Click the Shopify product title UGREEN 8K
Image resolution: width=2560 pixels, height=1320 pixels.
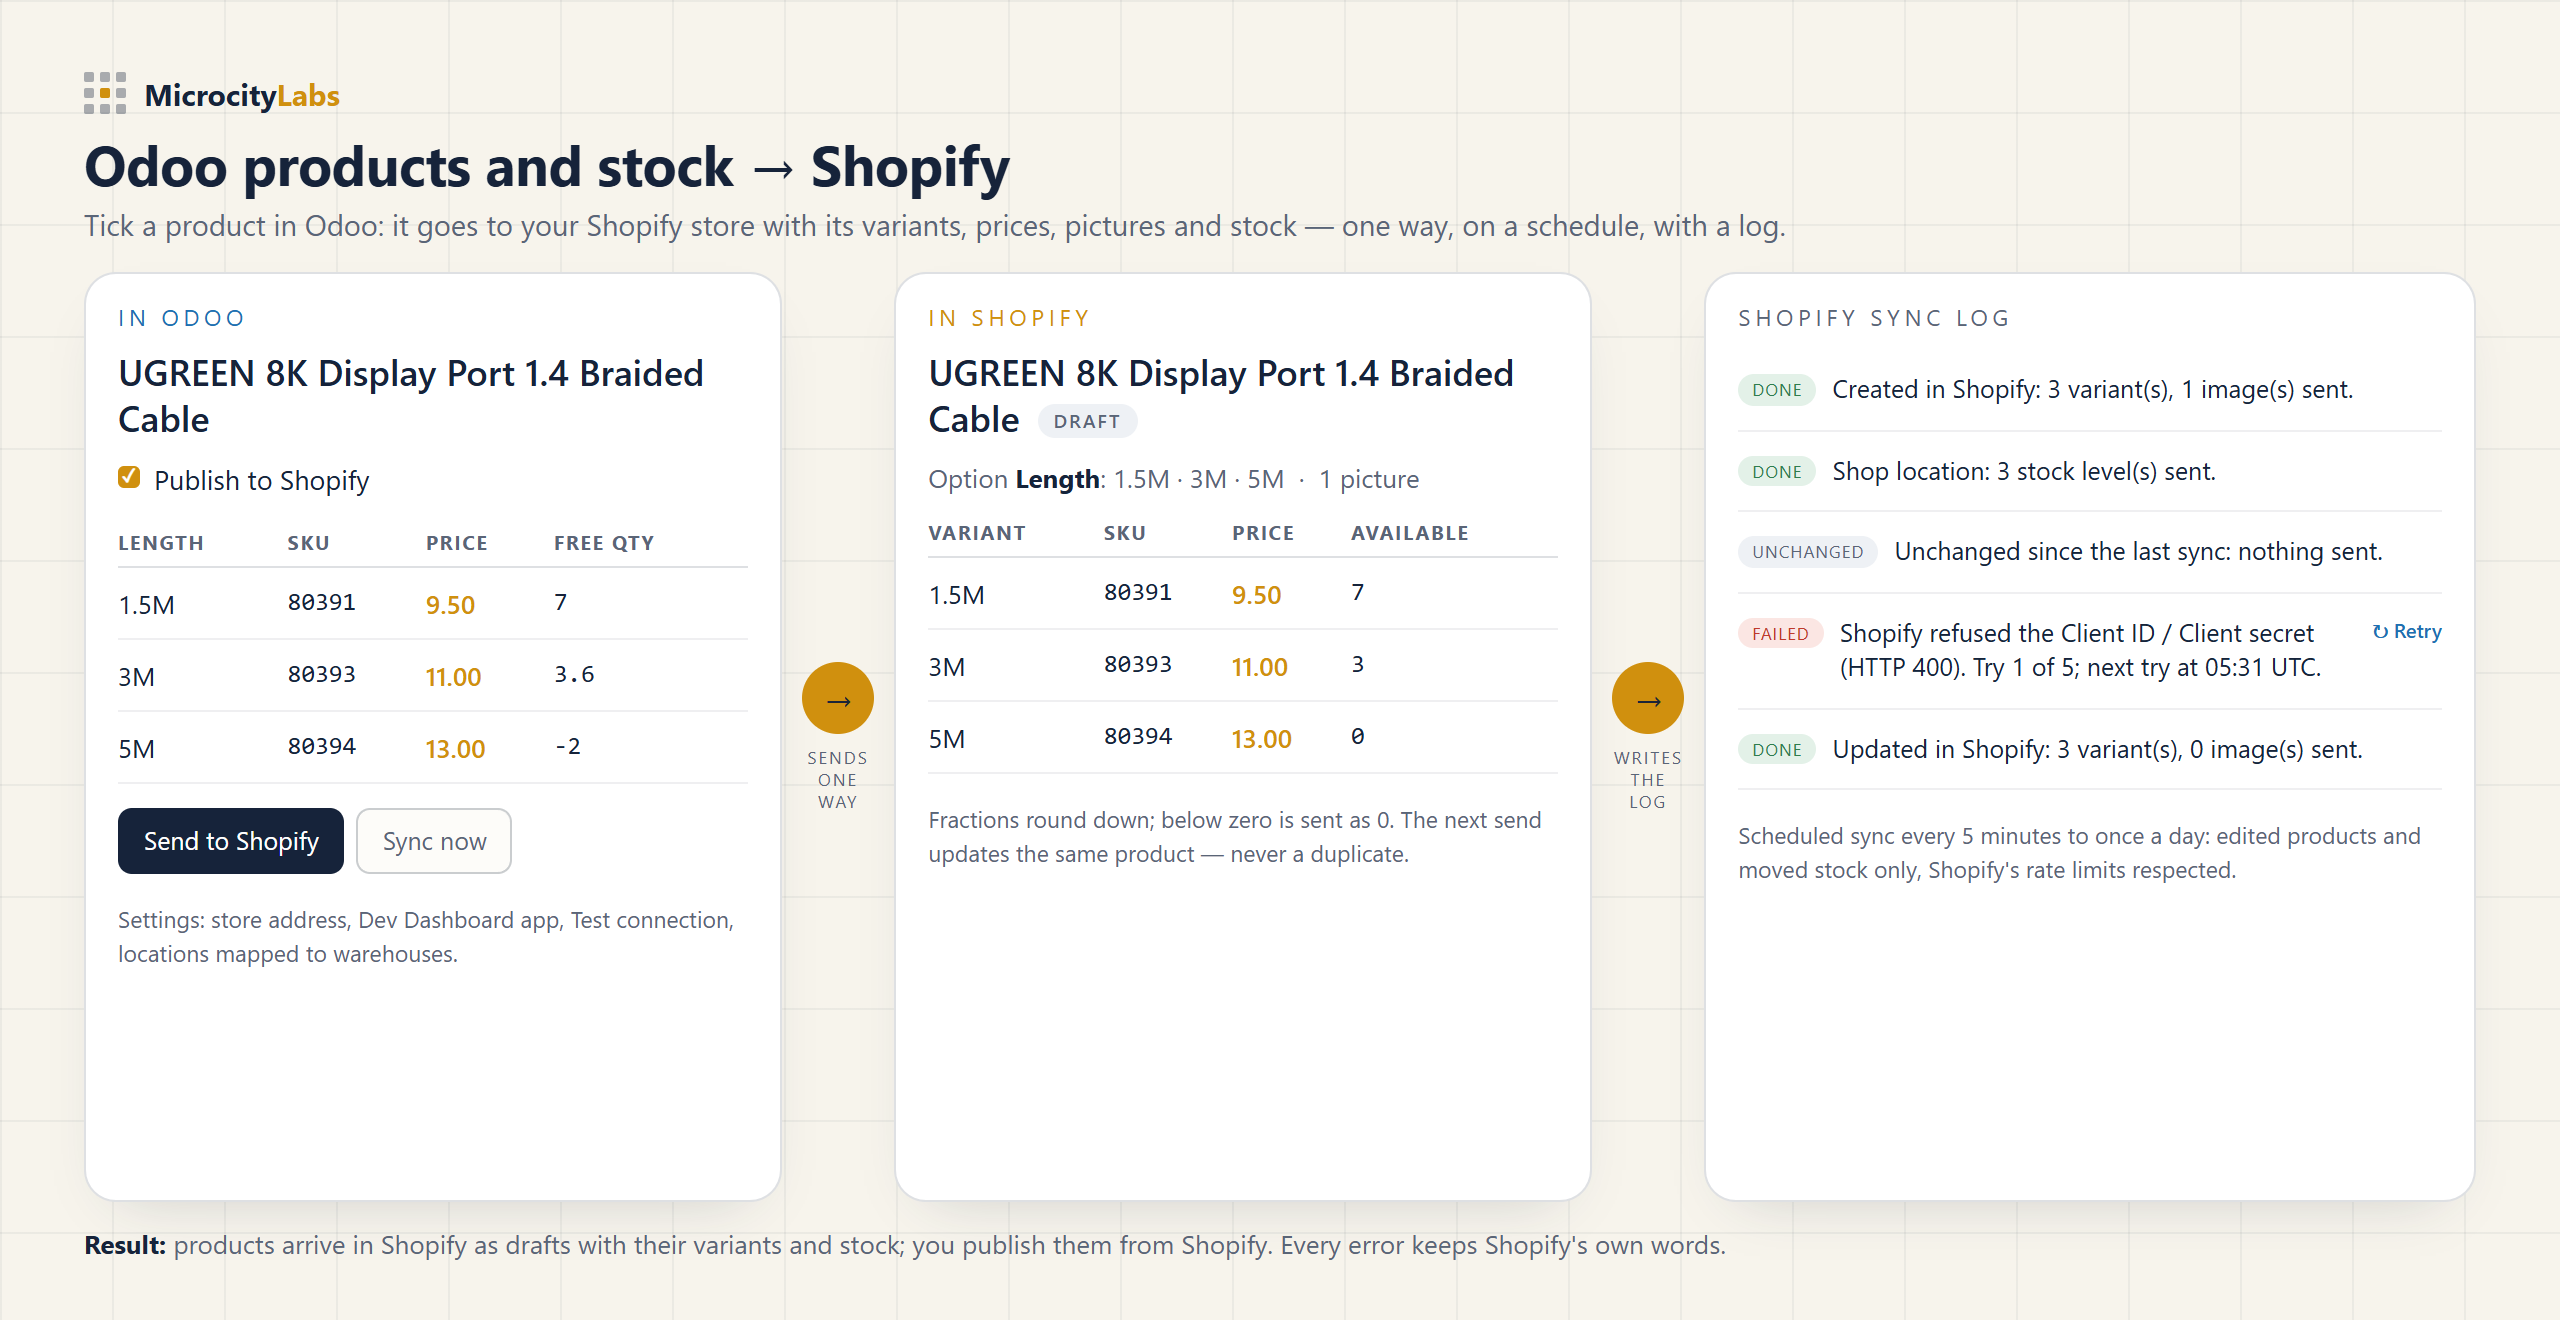[x=1221, y=396]
